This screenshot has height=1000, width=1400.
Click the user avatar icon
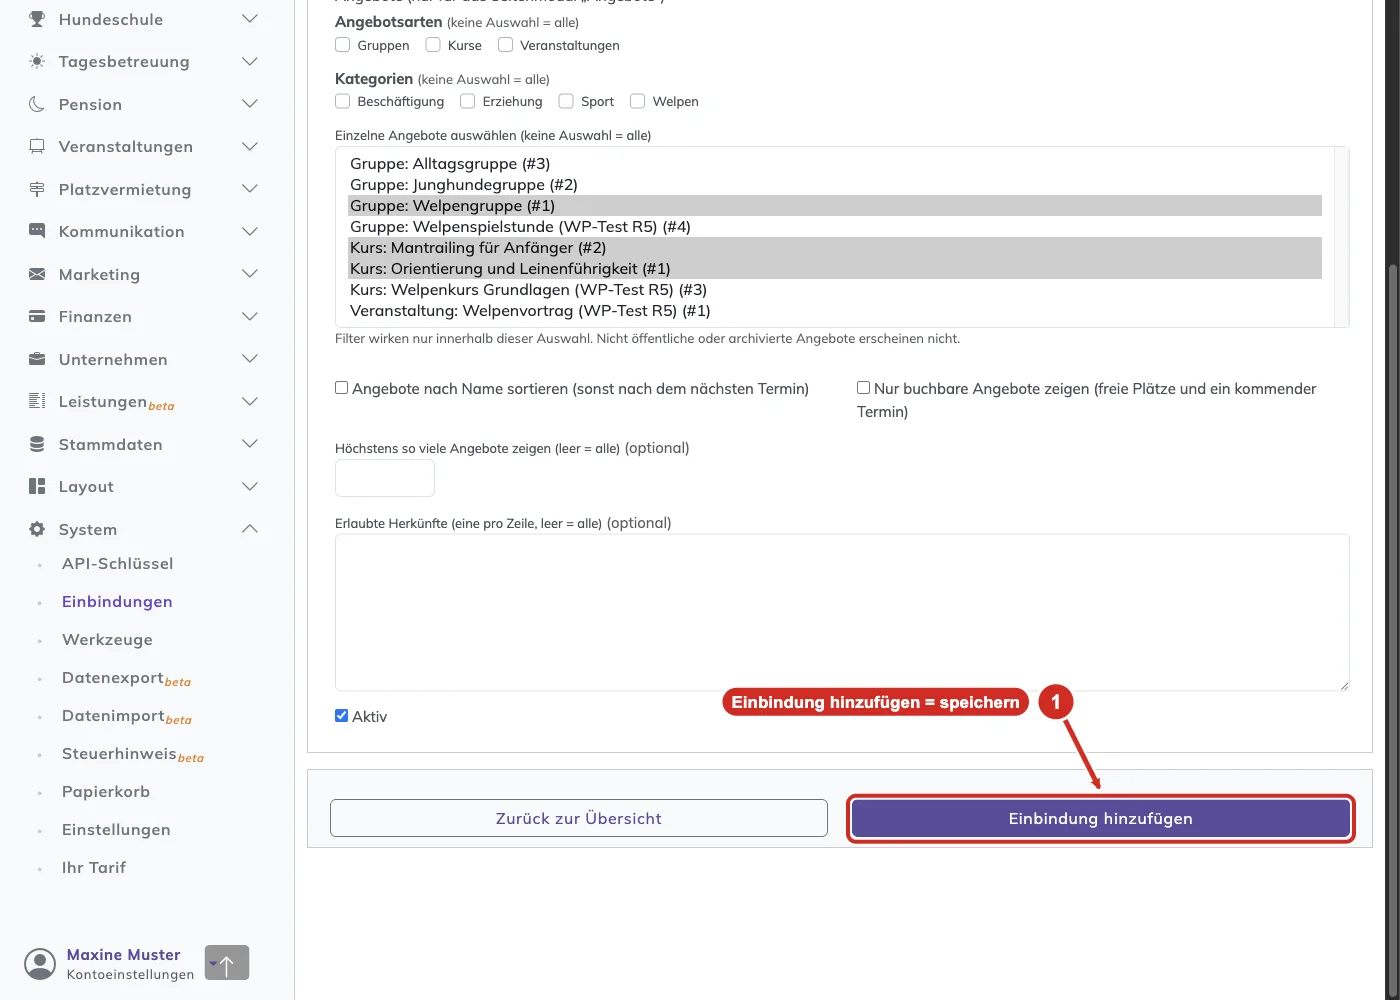(40, 964)
